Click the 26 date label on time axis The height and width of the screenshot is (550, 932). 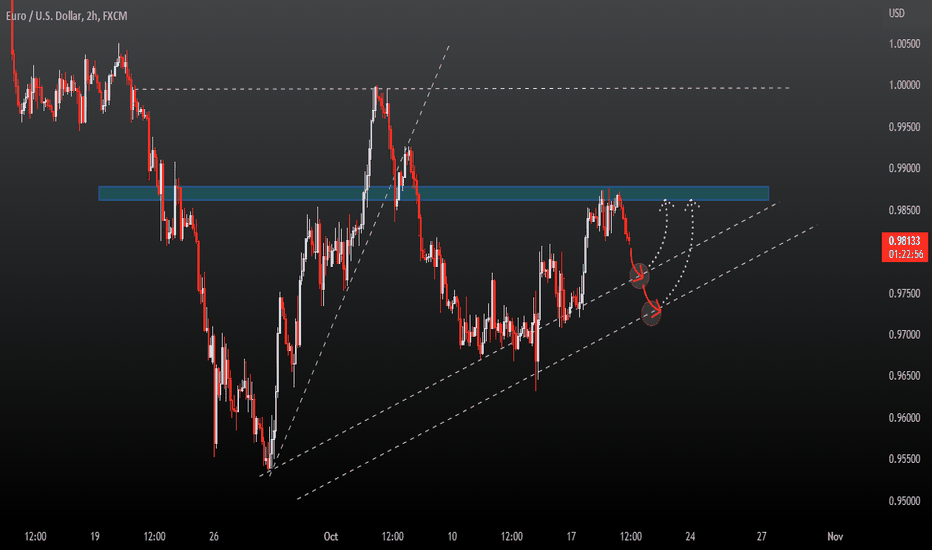pyautogui.click(x=214, y=536)
